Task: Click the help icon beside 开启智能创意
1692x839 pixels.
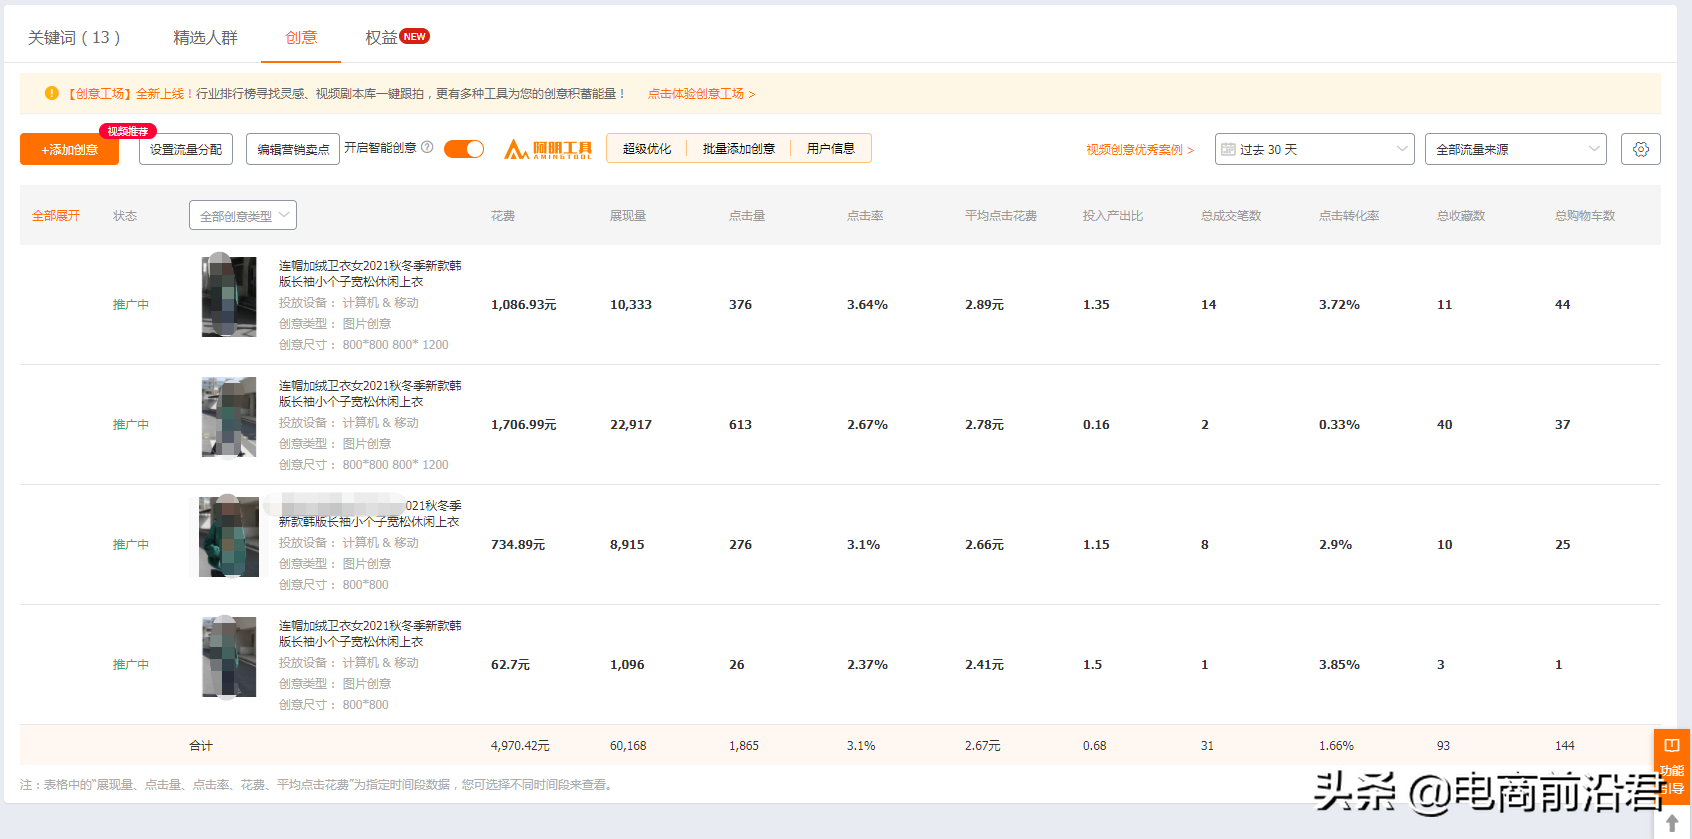Action: [x=427, y=147]
